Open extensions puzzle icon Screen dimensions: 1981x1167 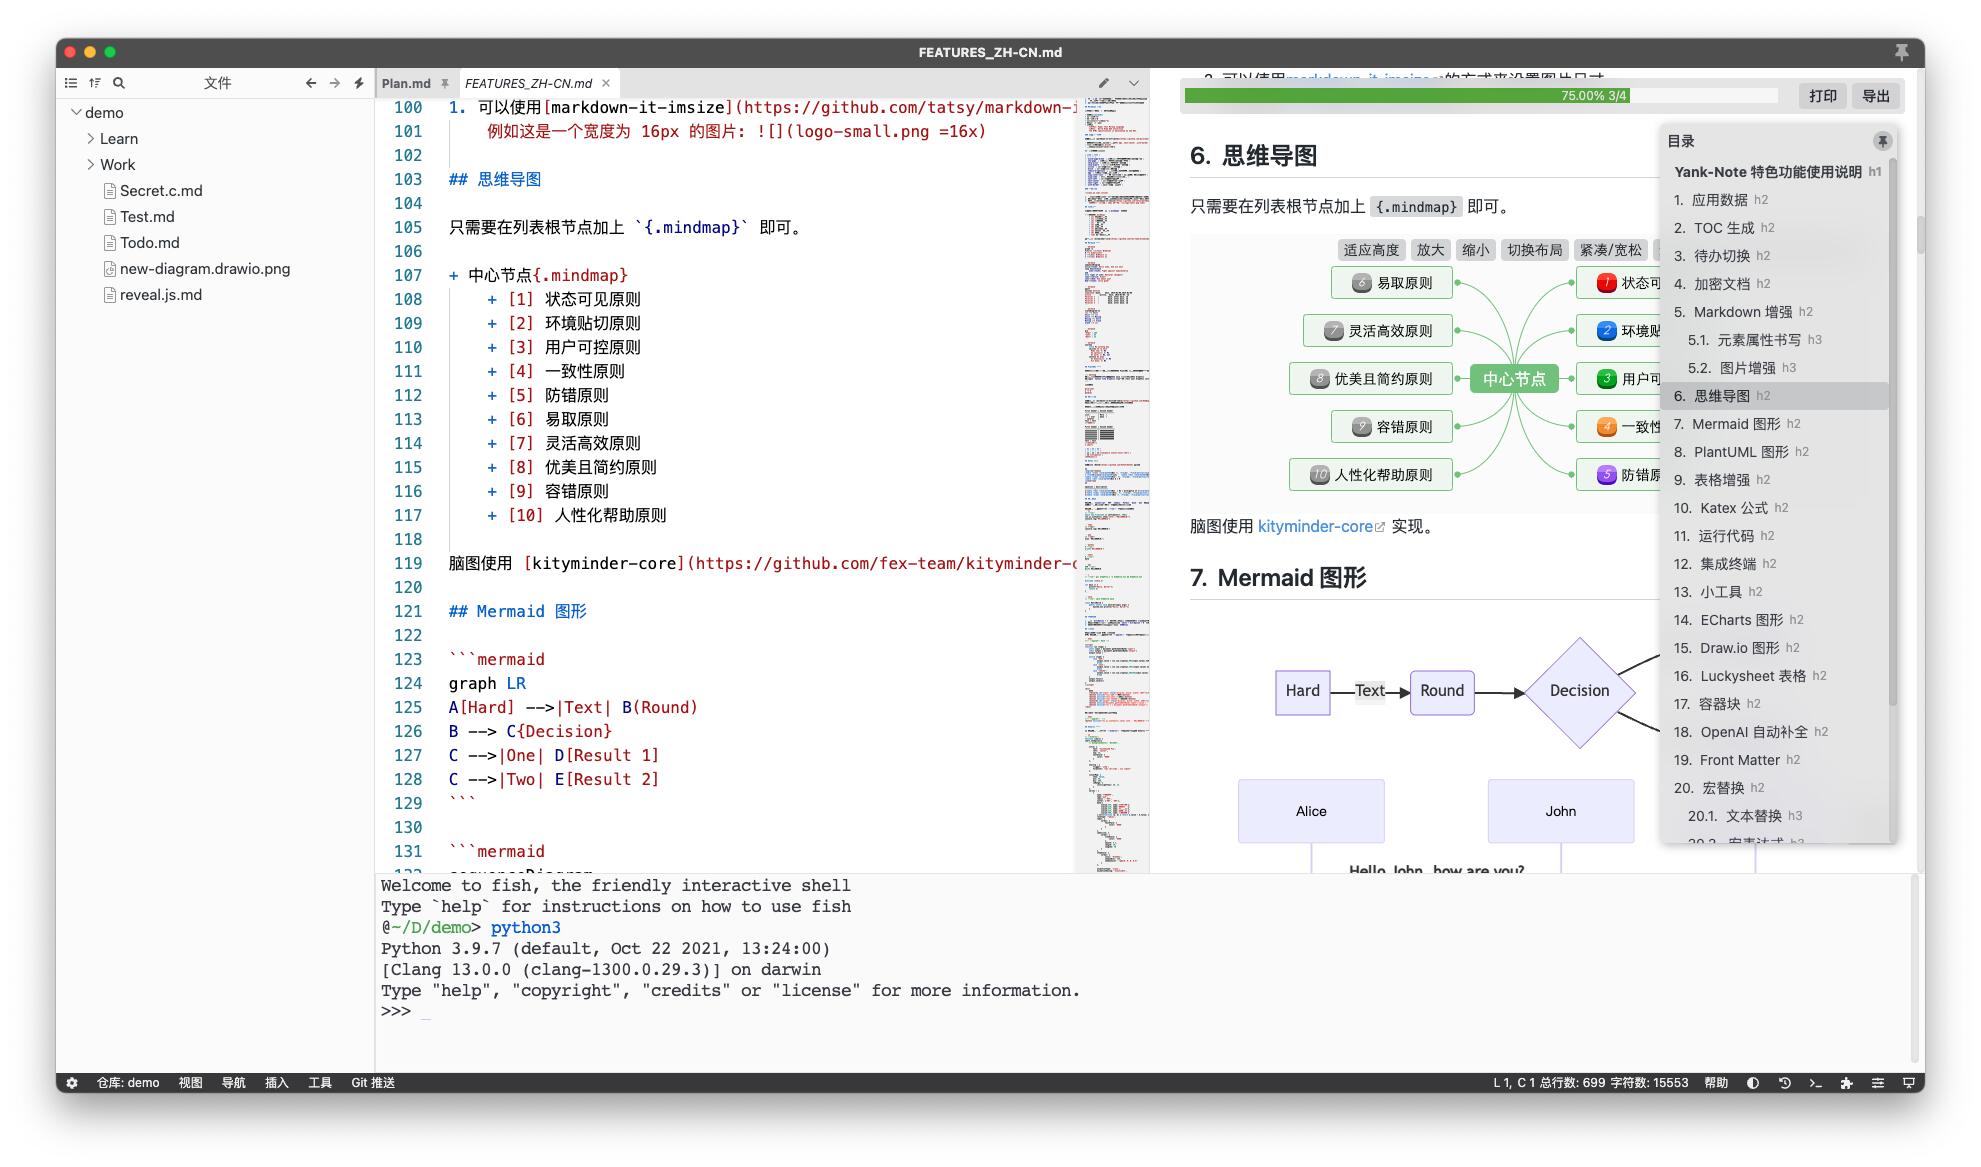tap(1846, 1082)
